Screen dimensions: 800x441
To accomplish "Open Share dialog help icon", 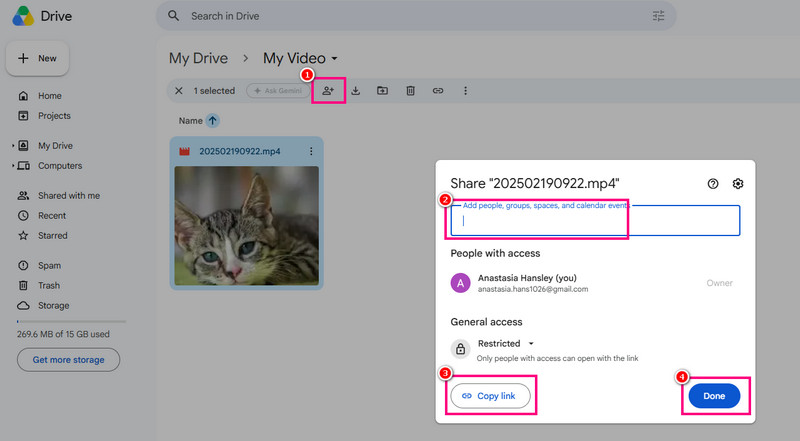I will pos(713,184).
